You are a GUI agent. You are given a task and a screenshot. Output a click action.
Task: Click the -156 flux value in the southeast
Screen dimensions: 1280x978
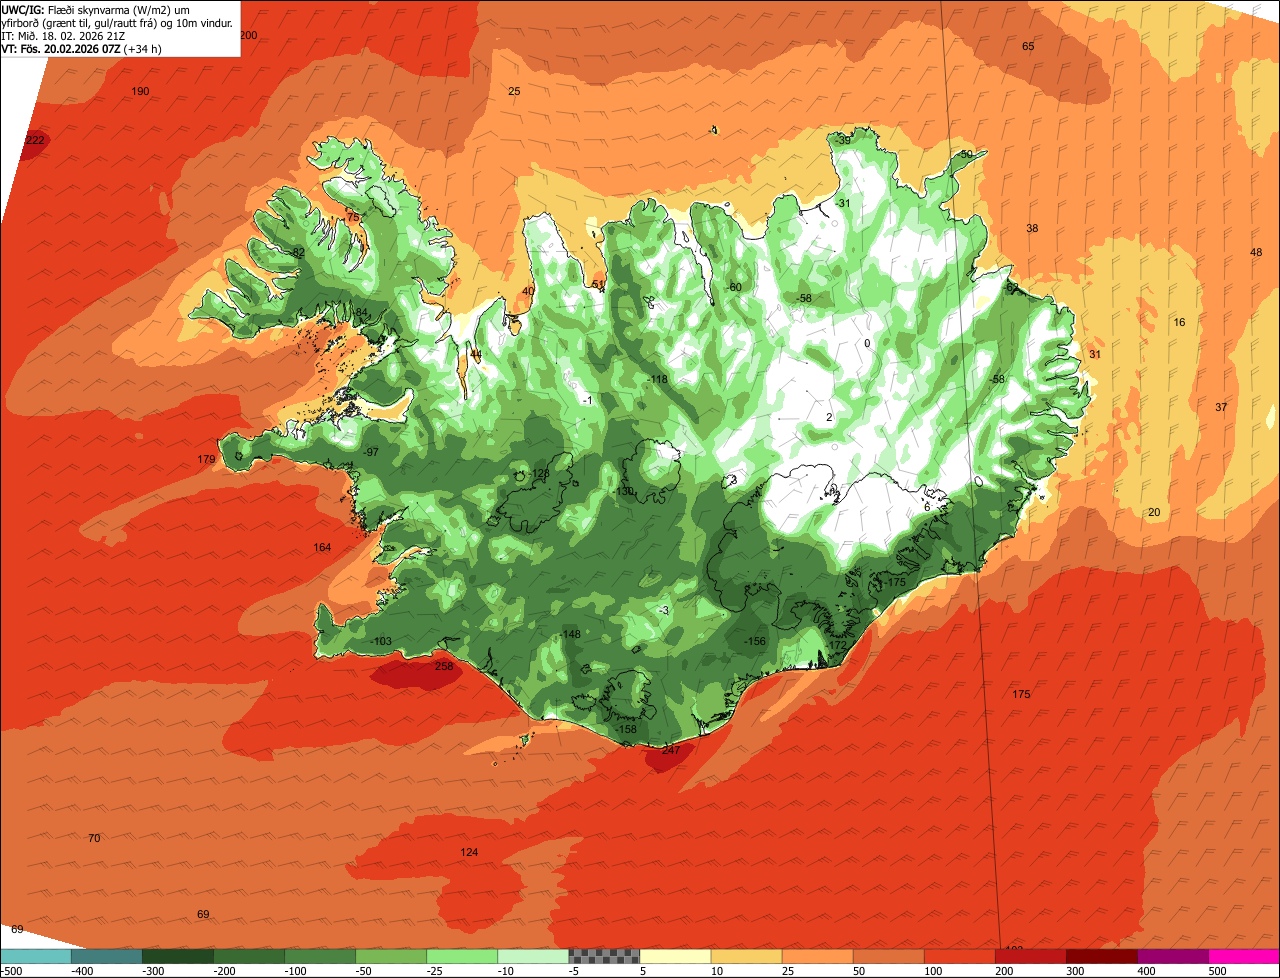[755, 641]
